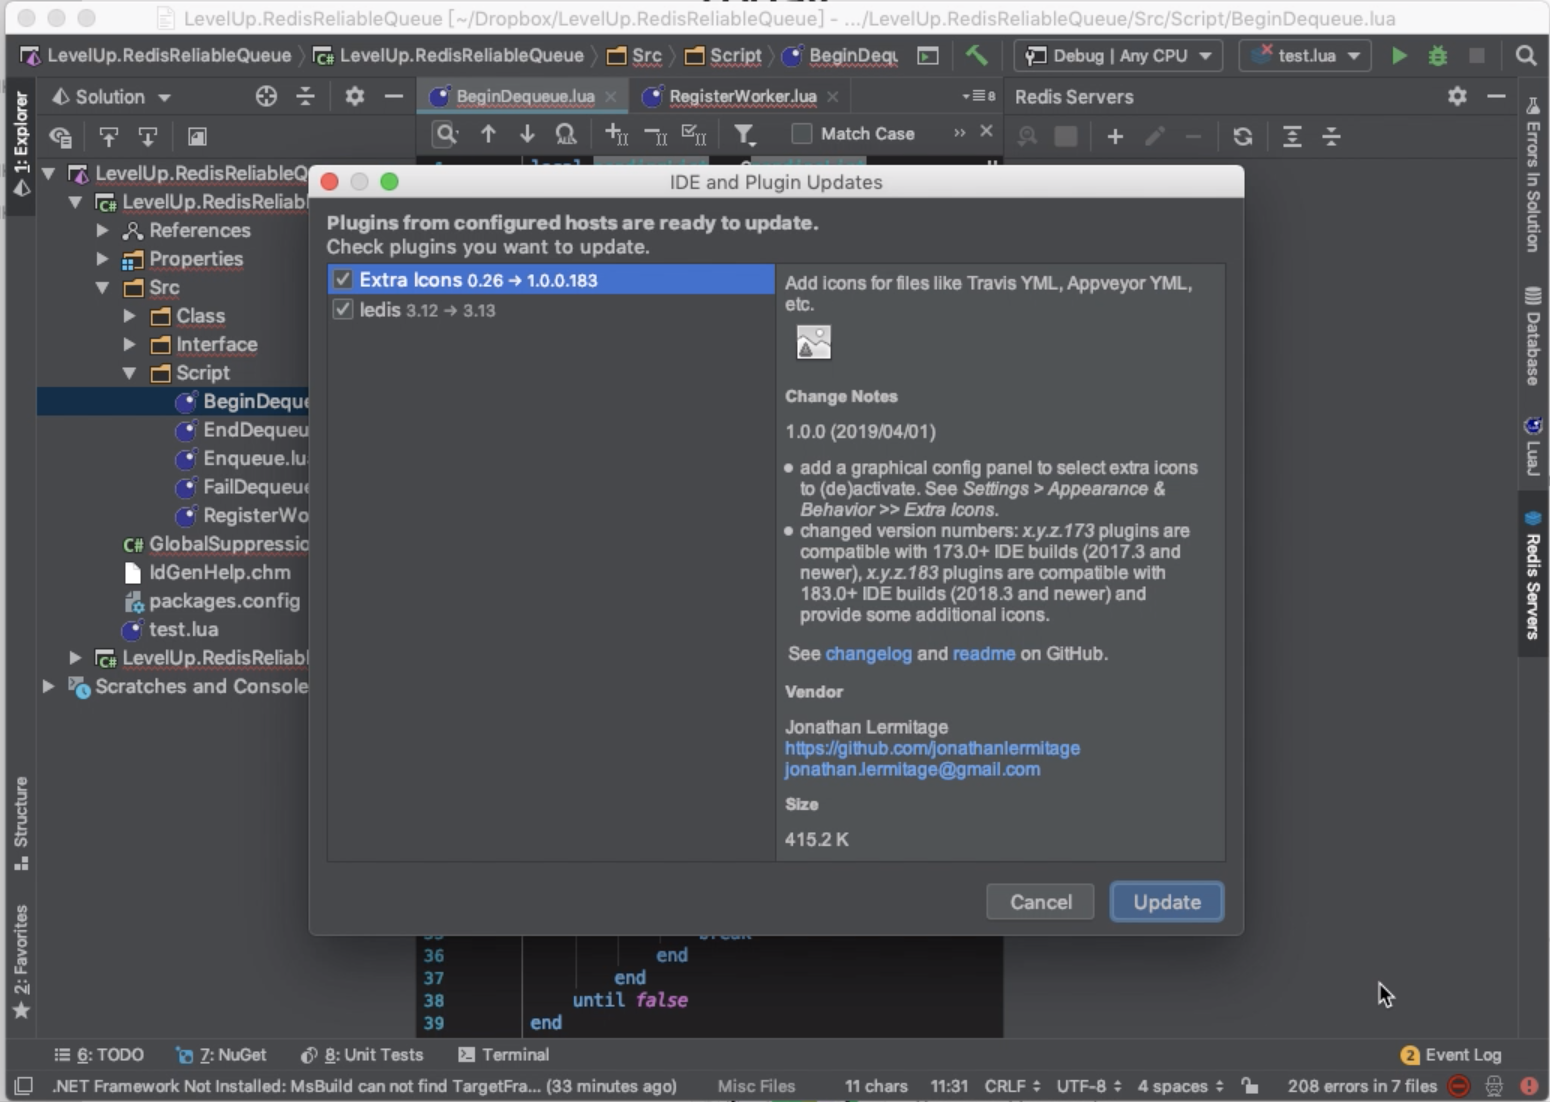Toggle the Match Case checkbox
This screenshot has height=1102, width=1550.
click(802, 134)
